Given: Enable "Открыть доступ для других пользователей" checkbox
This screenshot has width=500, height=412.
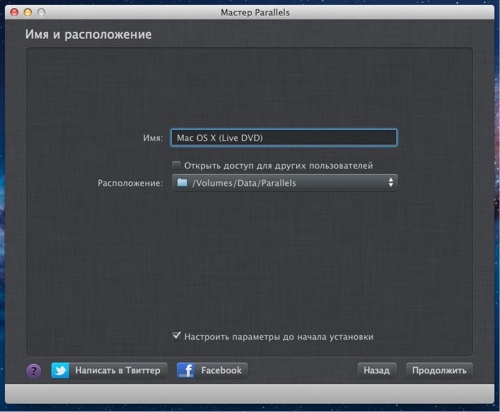Looking at the screenshot, I should click(x=176, y=165).
